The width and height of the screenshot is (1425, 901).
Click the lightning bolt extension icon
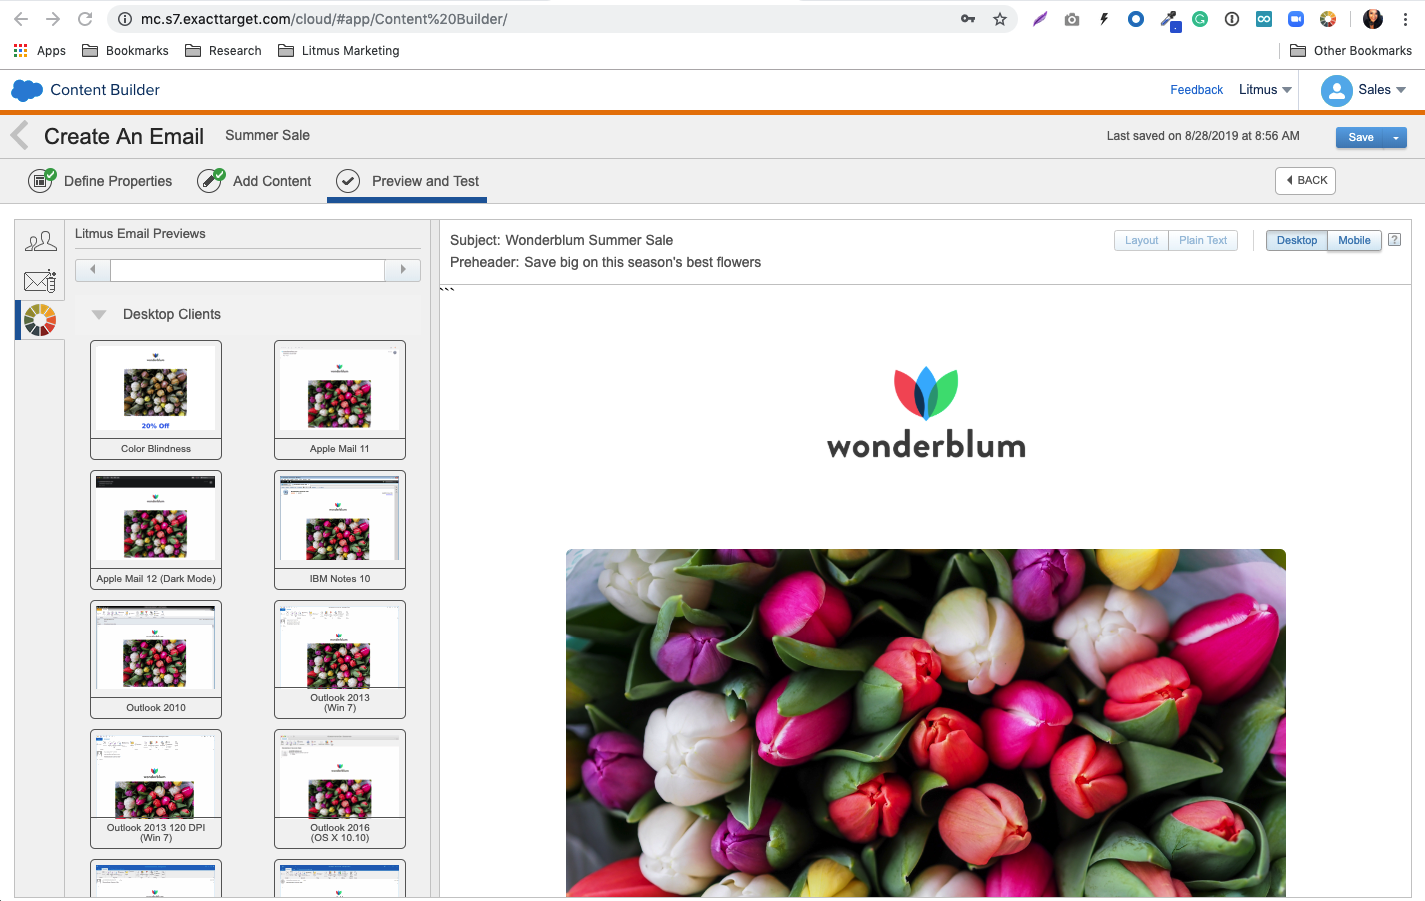(x=1104, y=19)
